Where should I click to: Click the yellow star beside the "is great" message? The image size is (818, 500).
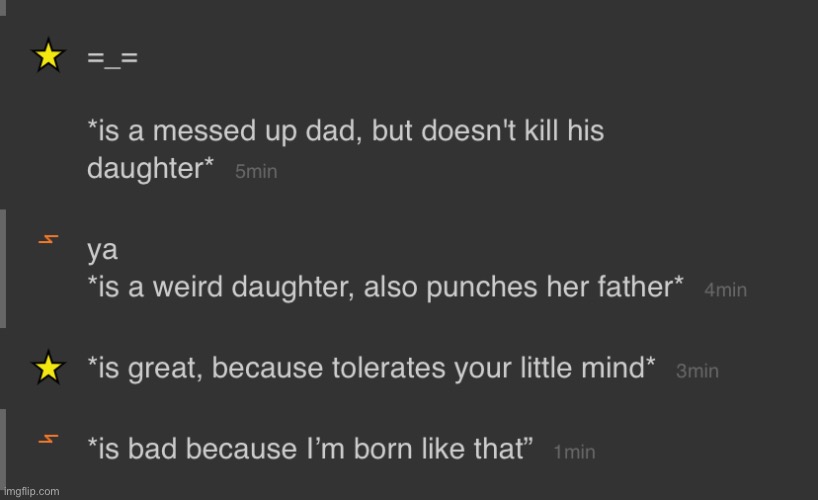tap(48, 367)
